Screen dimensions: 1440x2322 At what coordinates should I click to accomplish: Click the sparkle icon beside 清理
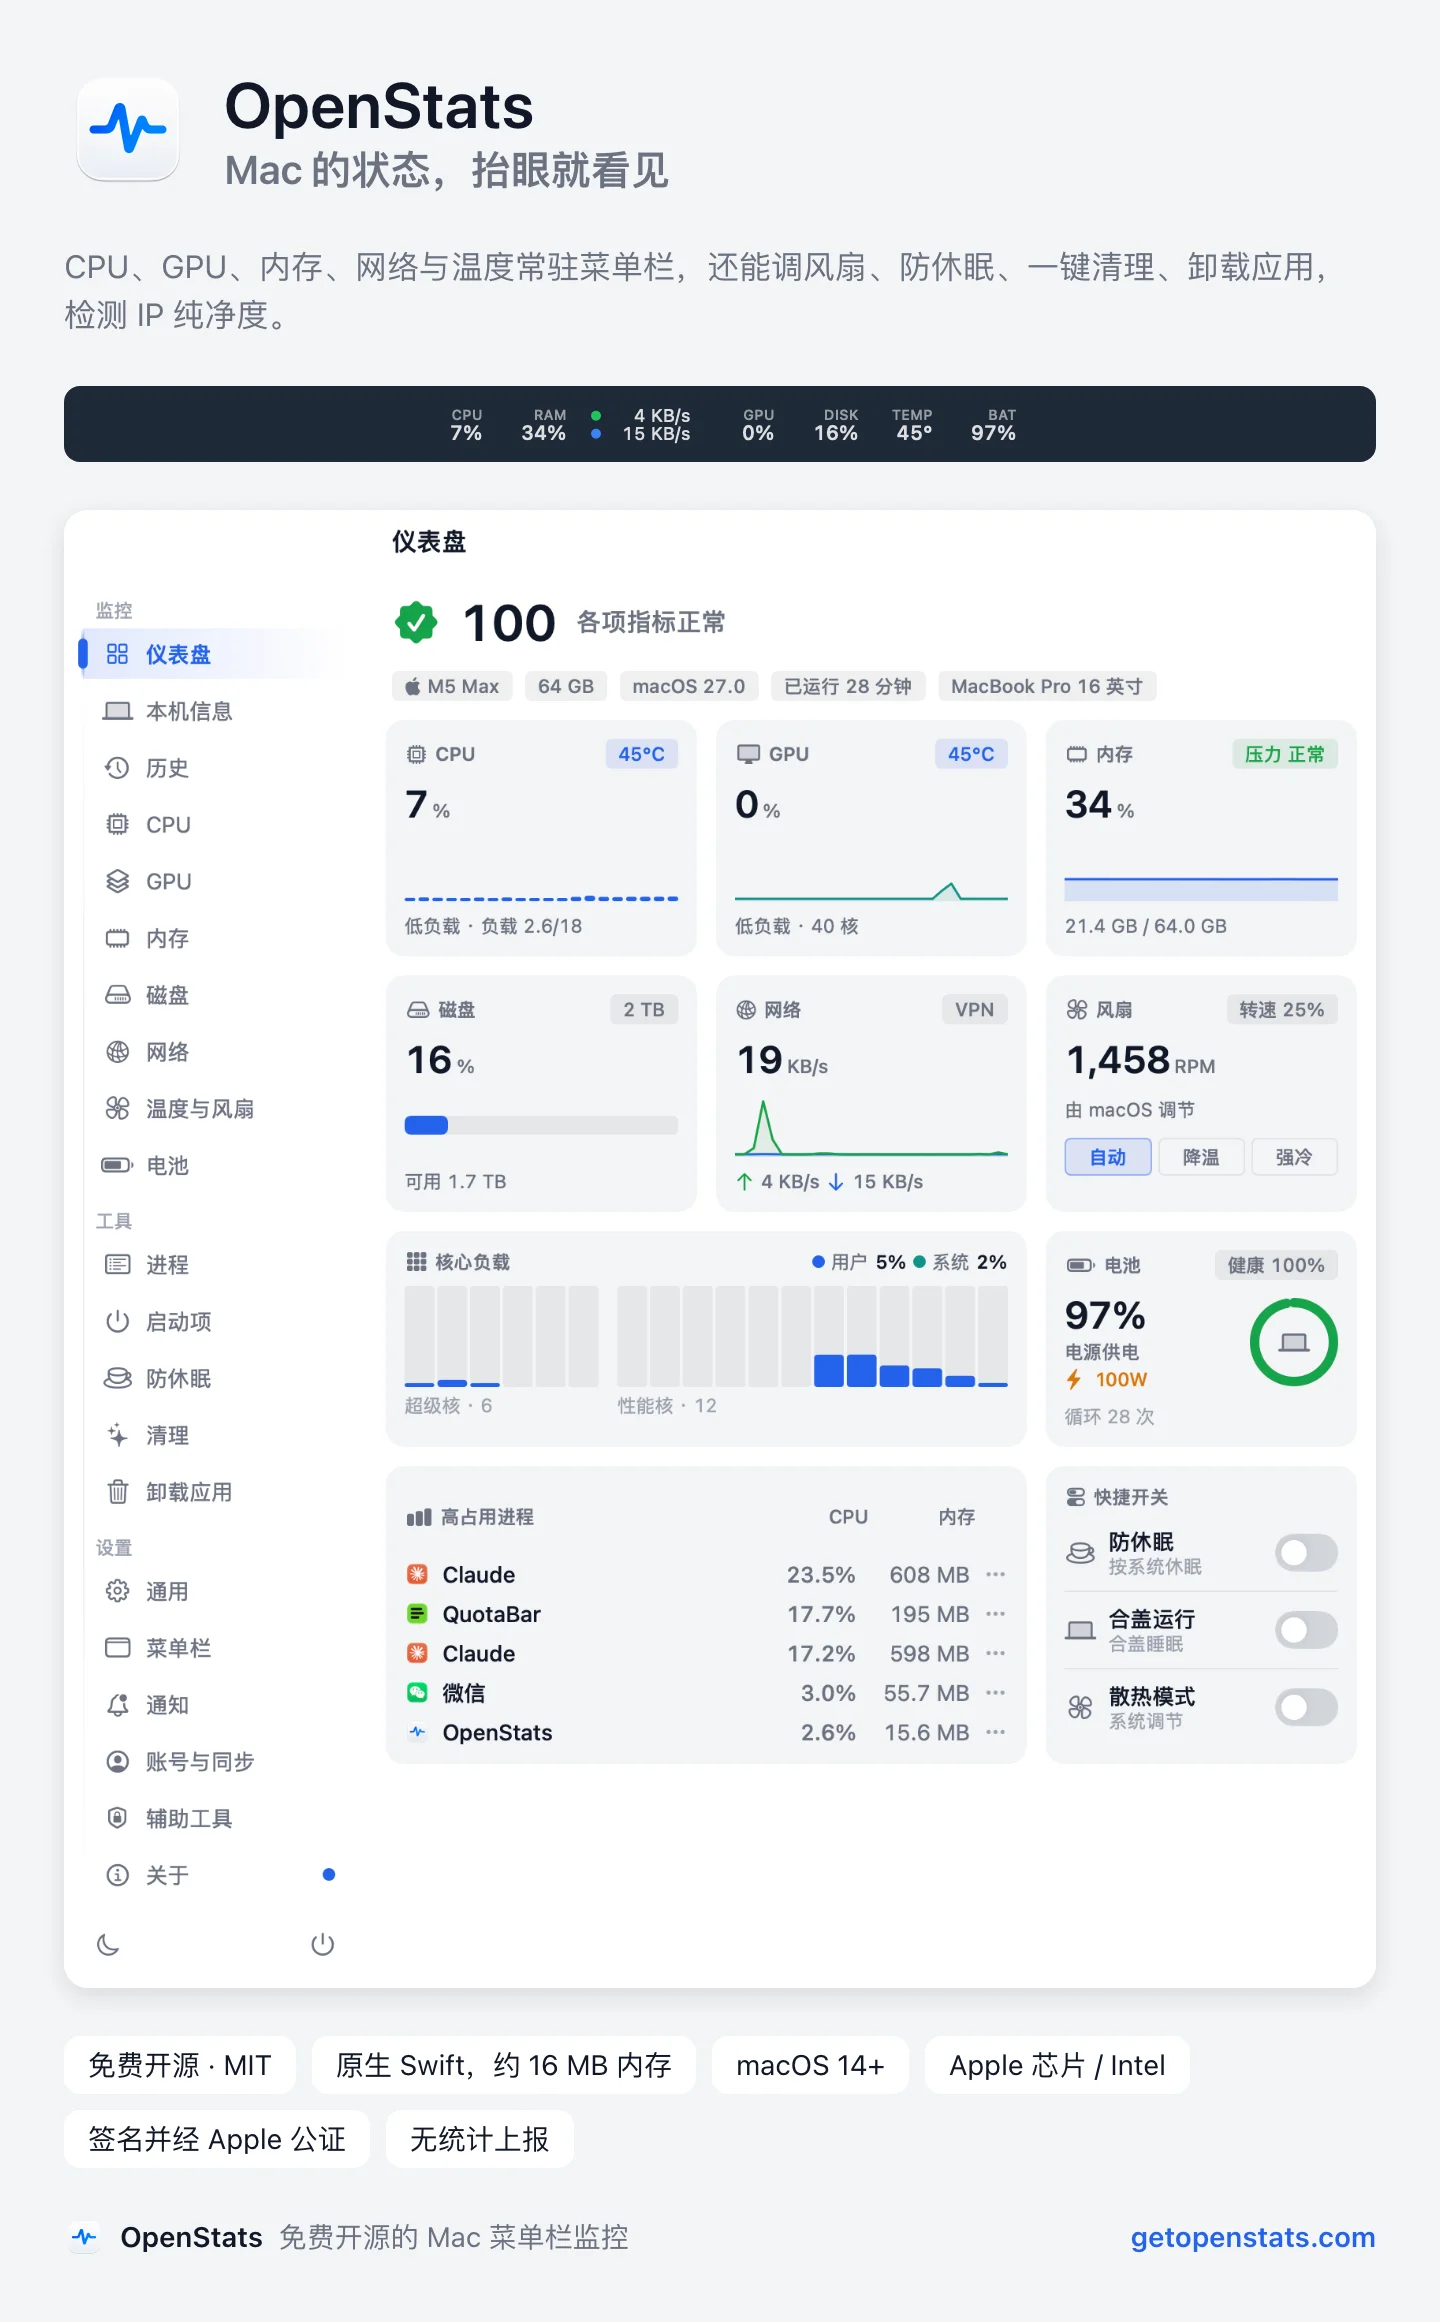(x=117, y=1435)
